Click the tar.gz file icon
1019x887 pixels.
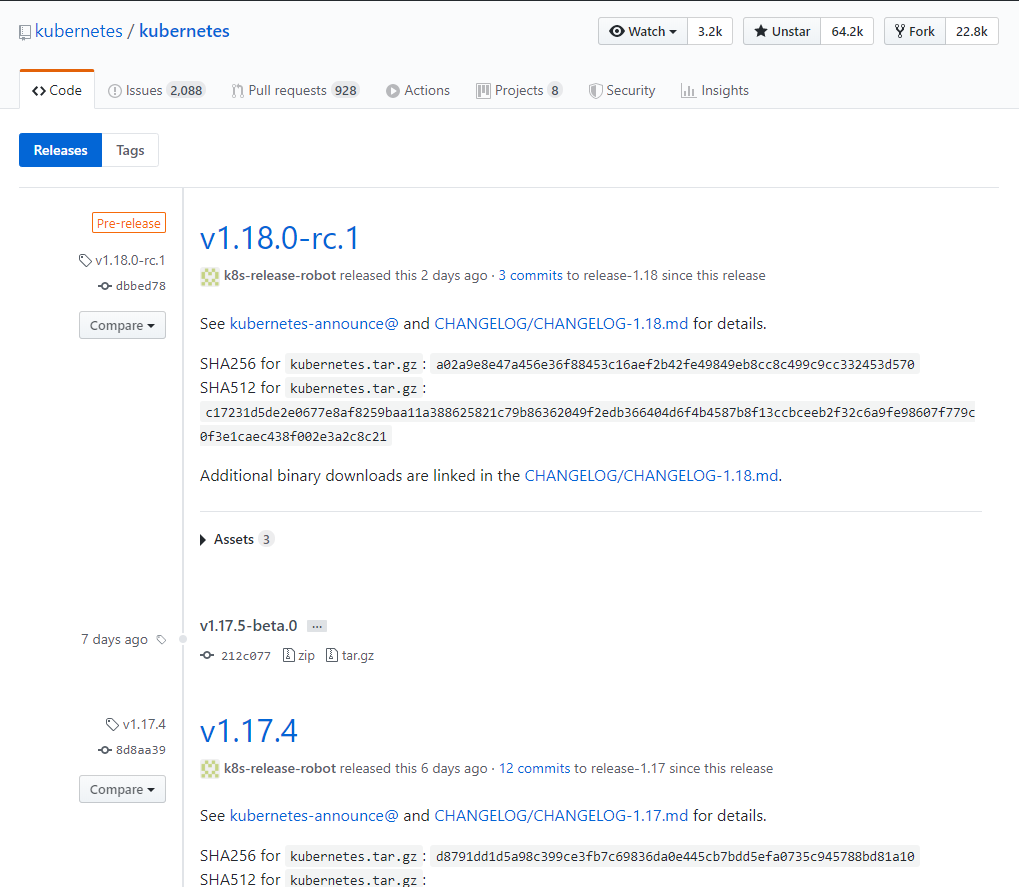pyautogui.click(x=331, y=655)
